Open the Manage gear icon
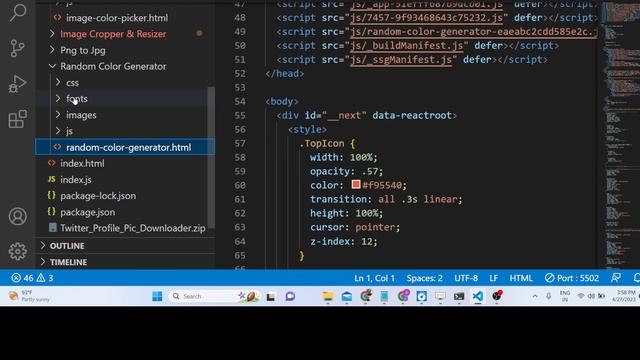640x360 pixels. pyautogui.click(x=18, y=251)
